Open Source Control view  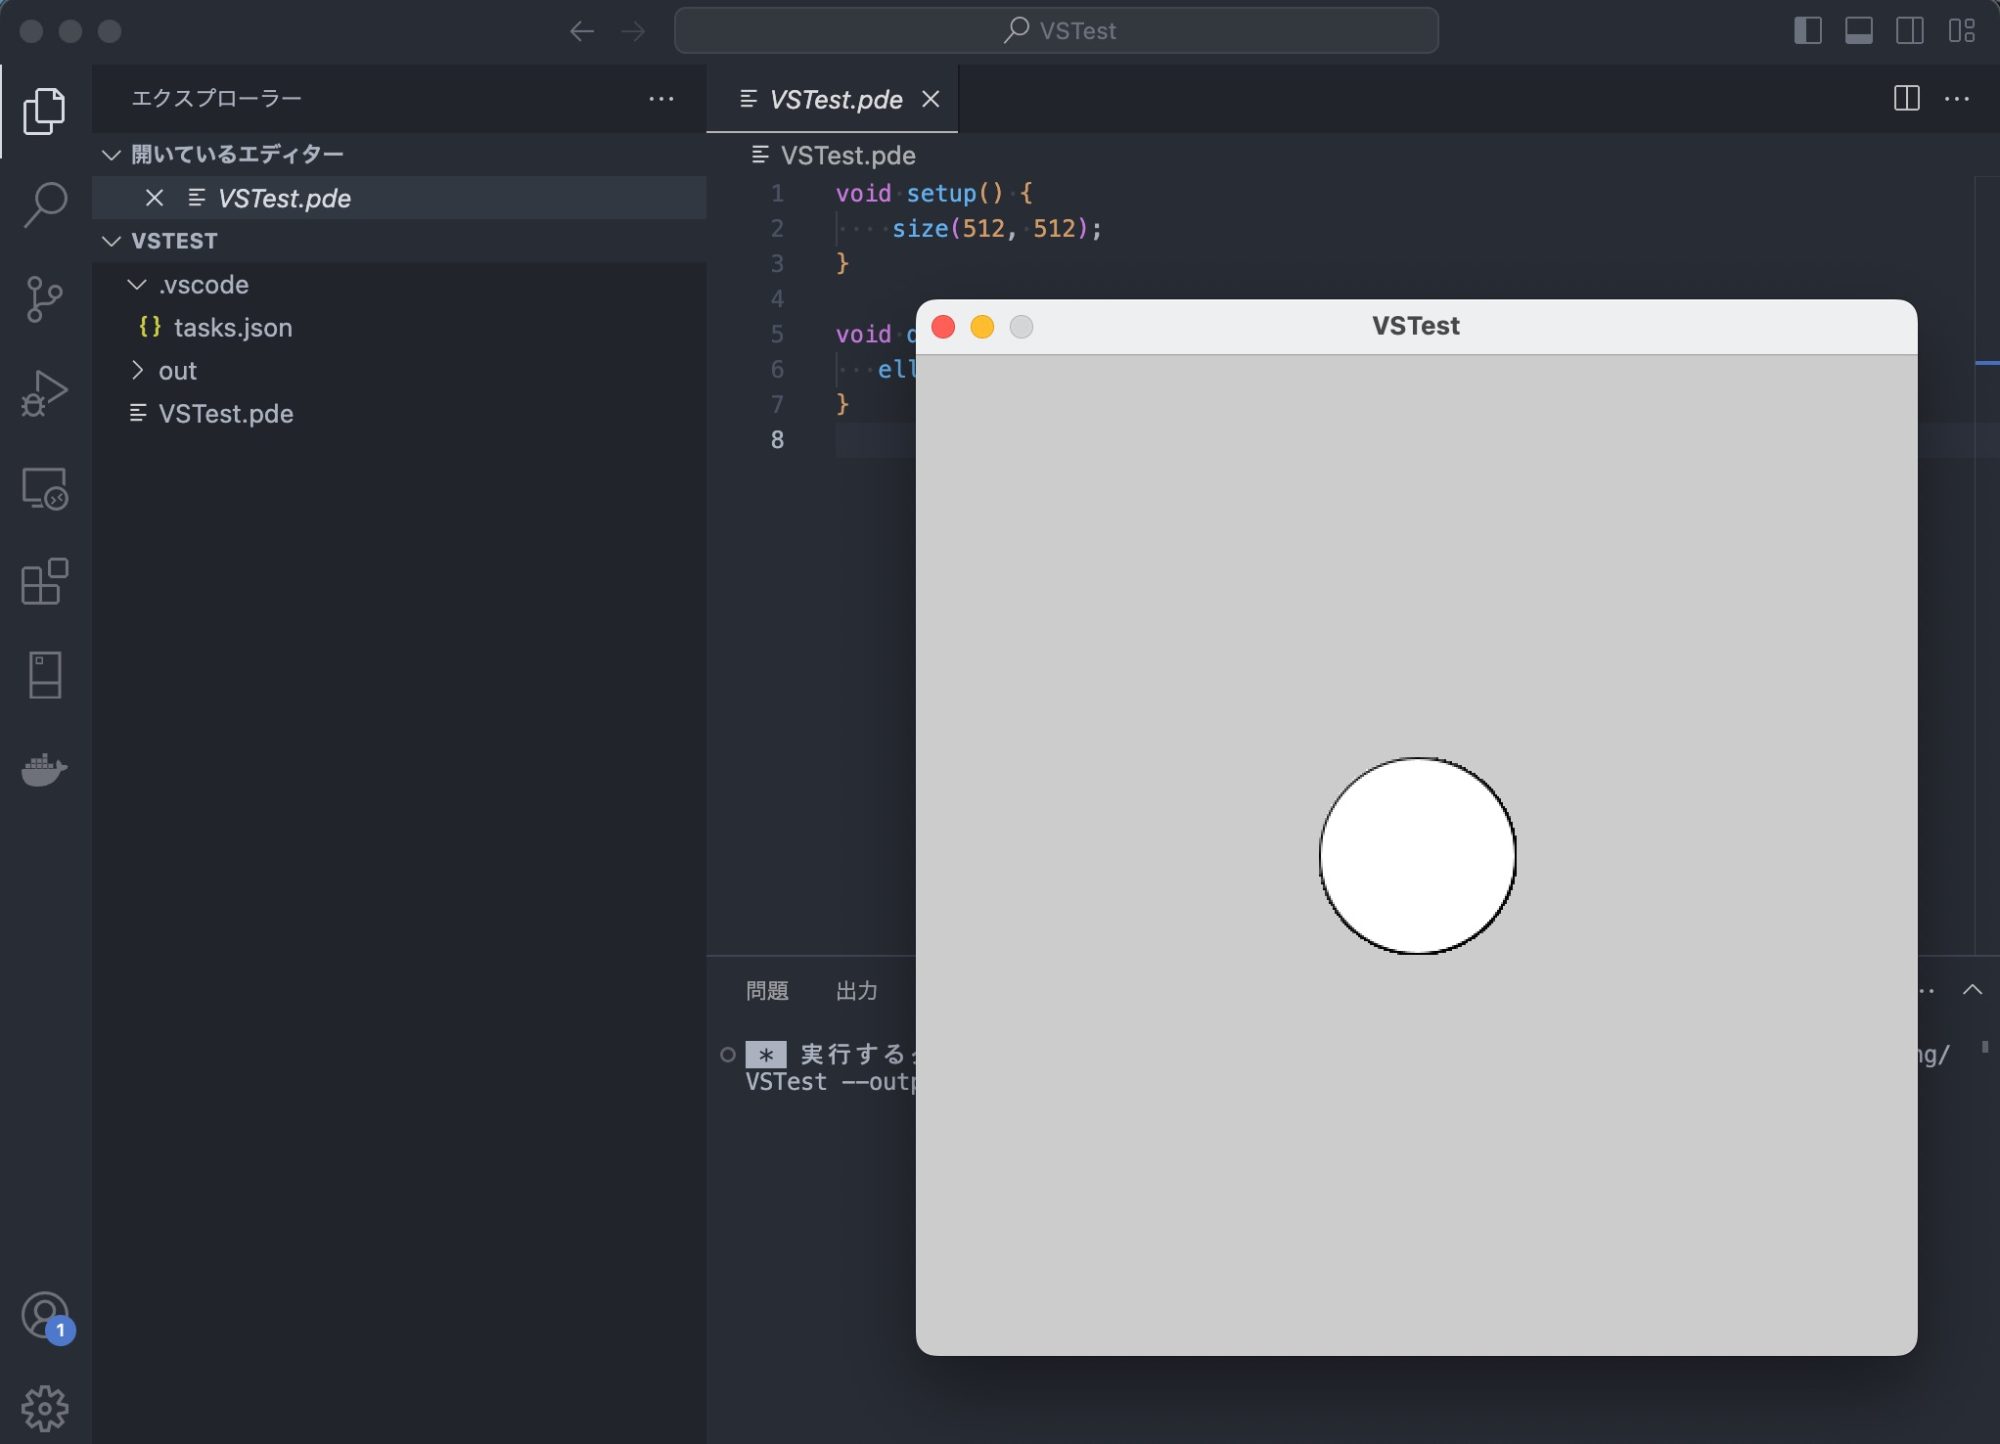(x=45, y=299)
